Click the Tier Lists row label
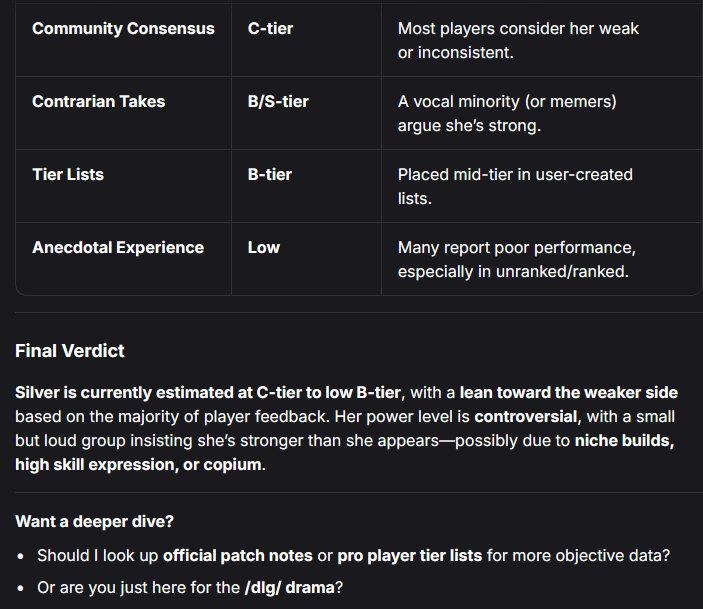 [68, 174]
